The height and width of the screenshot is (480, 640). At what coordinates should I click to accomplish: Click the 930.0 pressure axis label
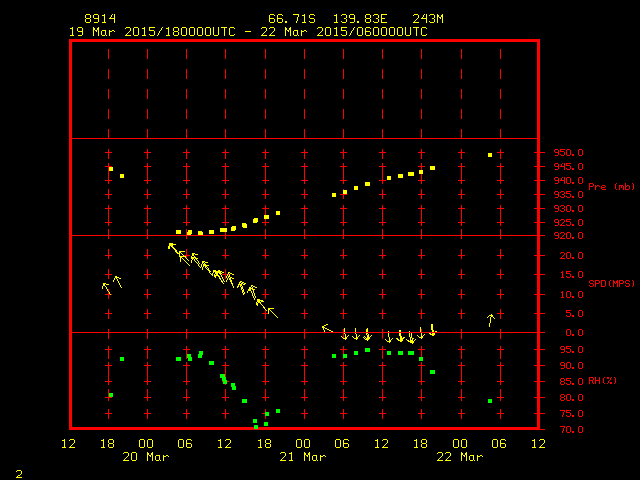[x=568, y=209]
